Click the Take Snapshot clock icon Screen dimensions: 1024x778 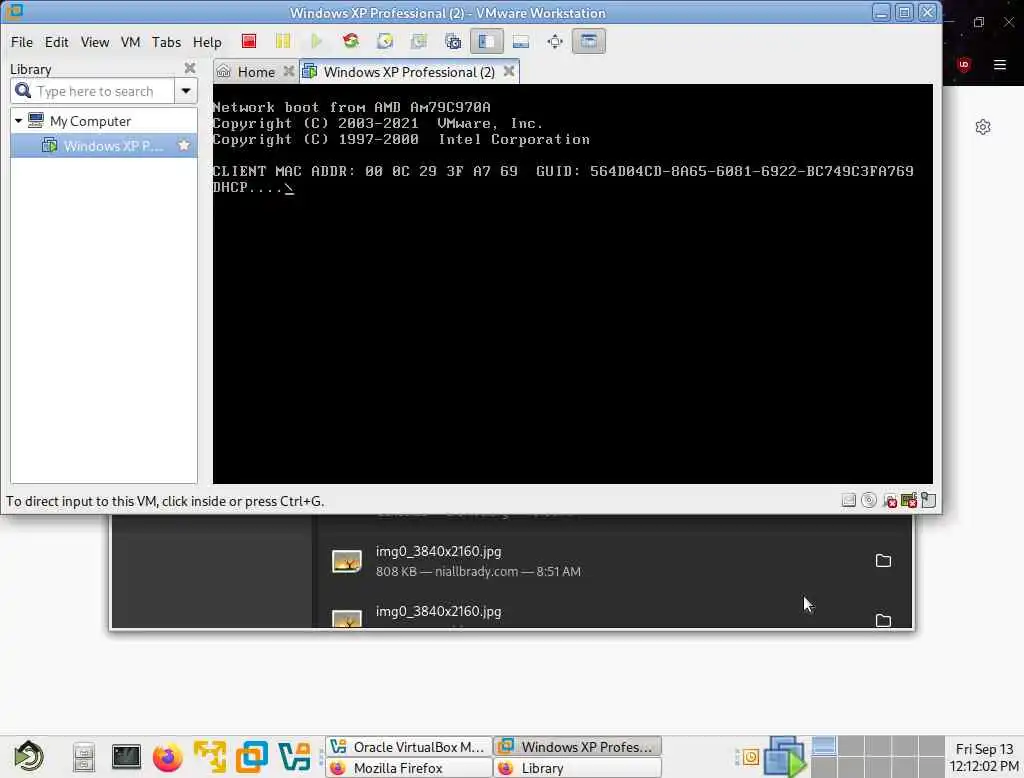(385, 41)
